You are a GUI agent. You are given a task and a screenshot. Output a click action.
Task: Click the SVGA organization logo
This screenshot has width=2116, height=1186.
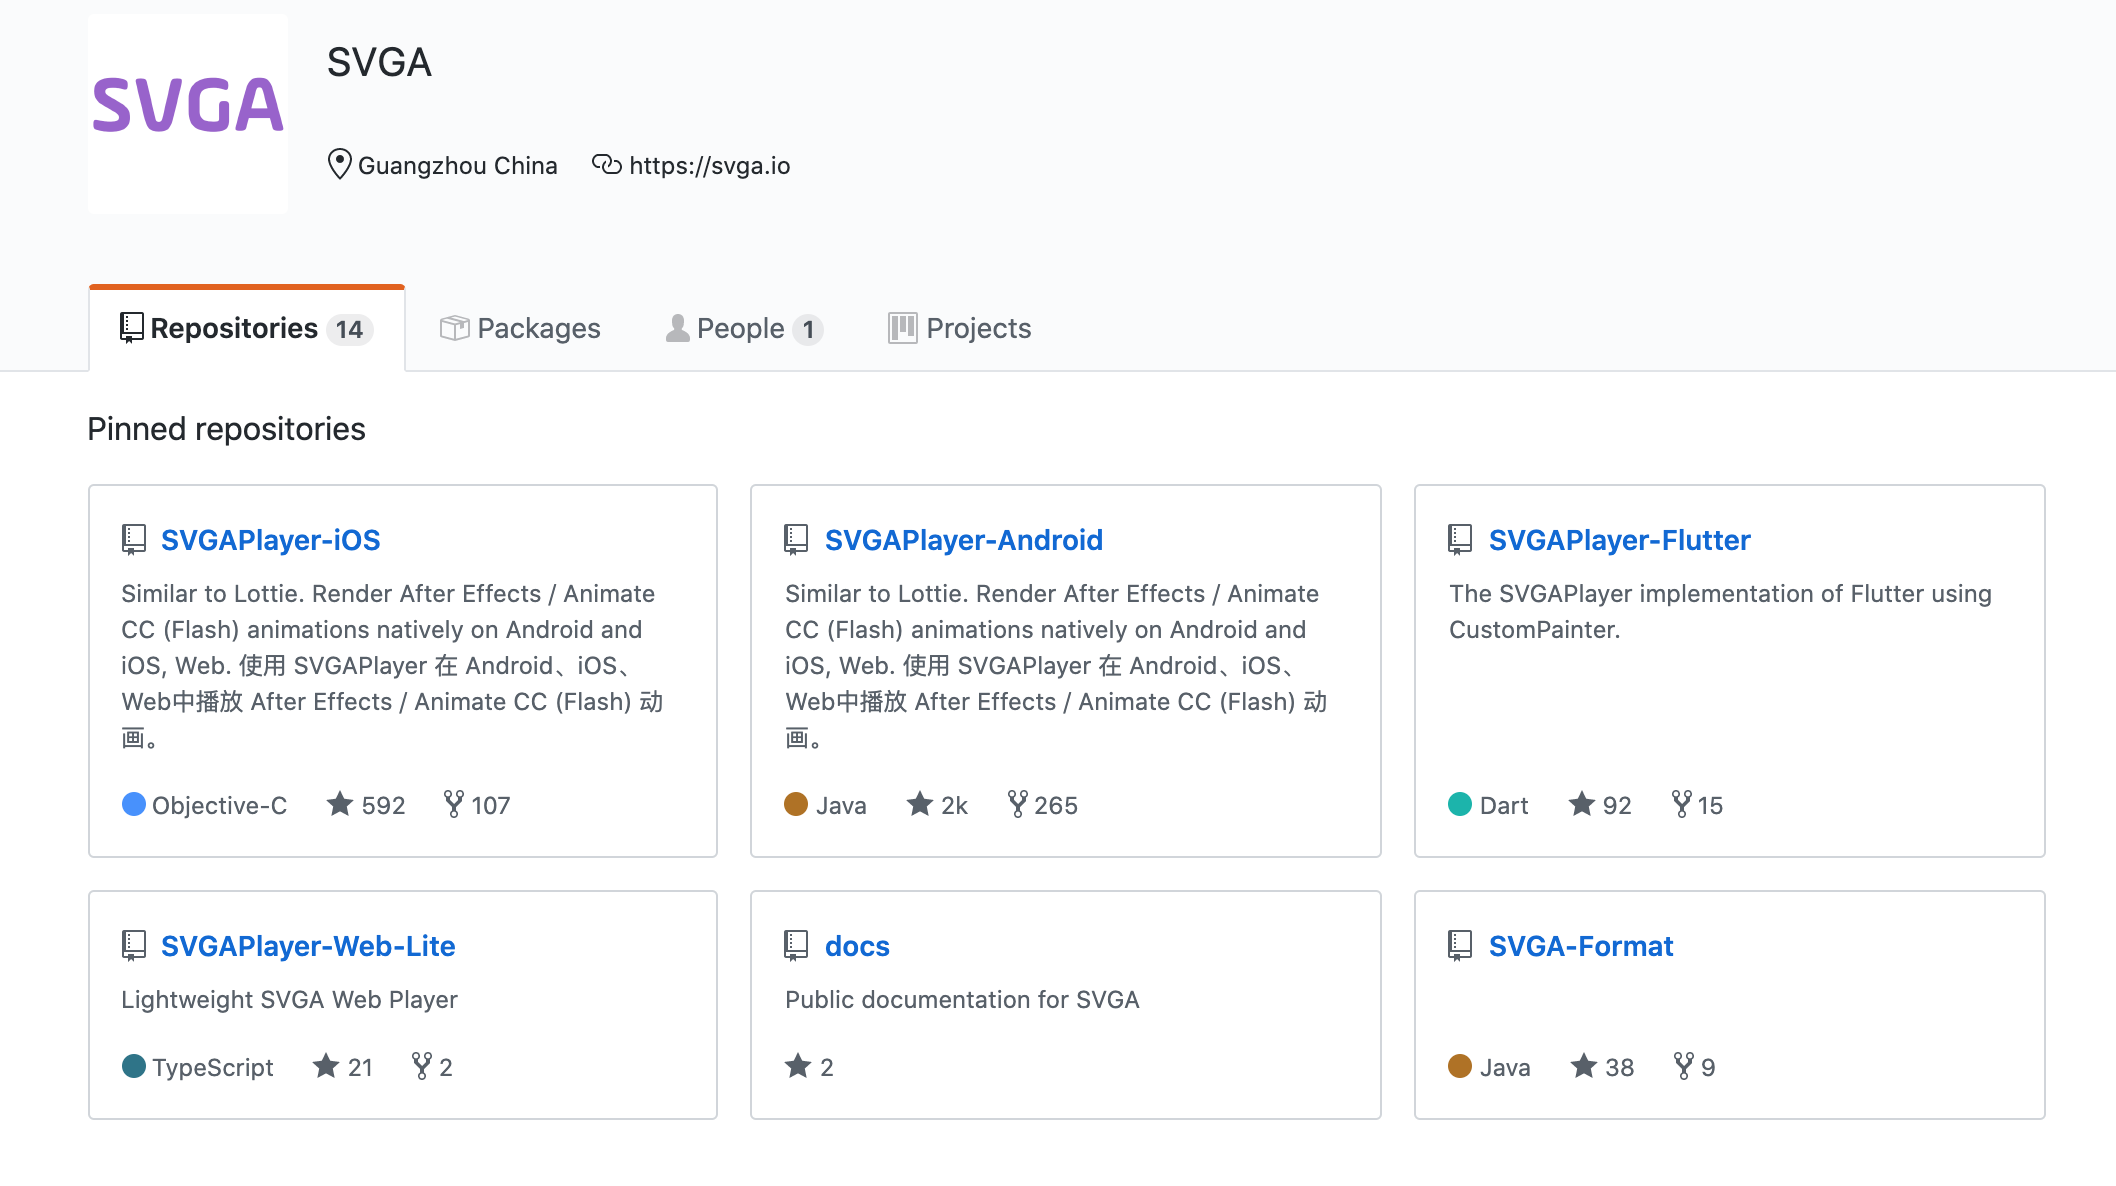click(x=188, y=113)
